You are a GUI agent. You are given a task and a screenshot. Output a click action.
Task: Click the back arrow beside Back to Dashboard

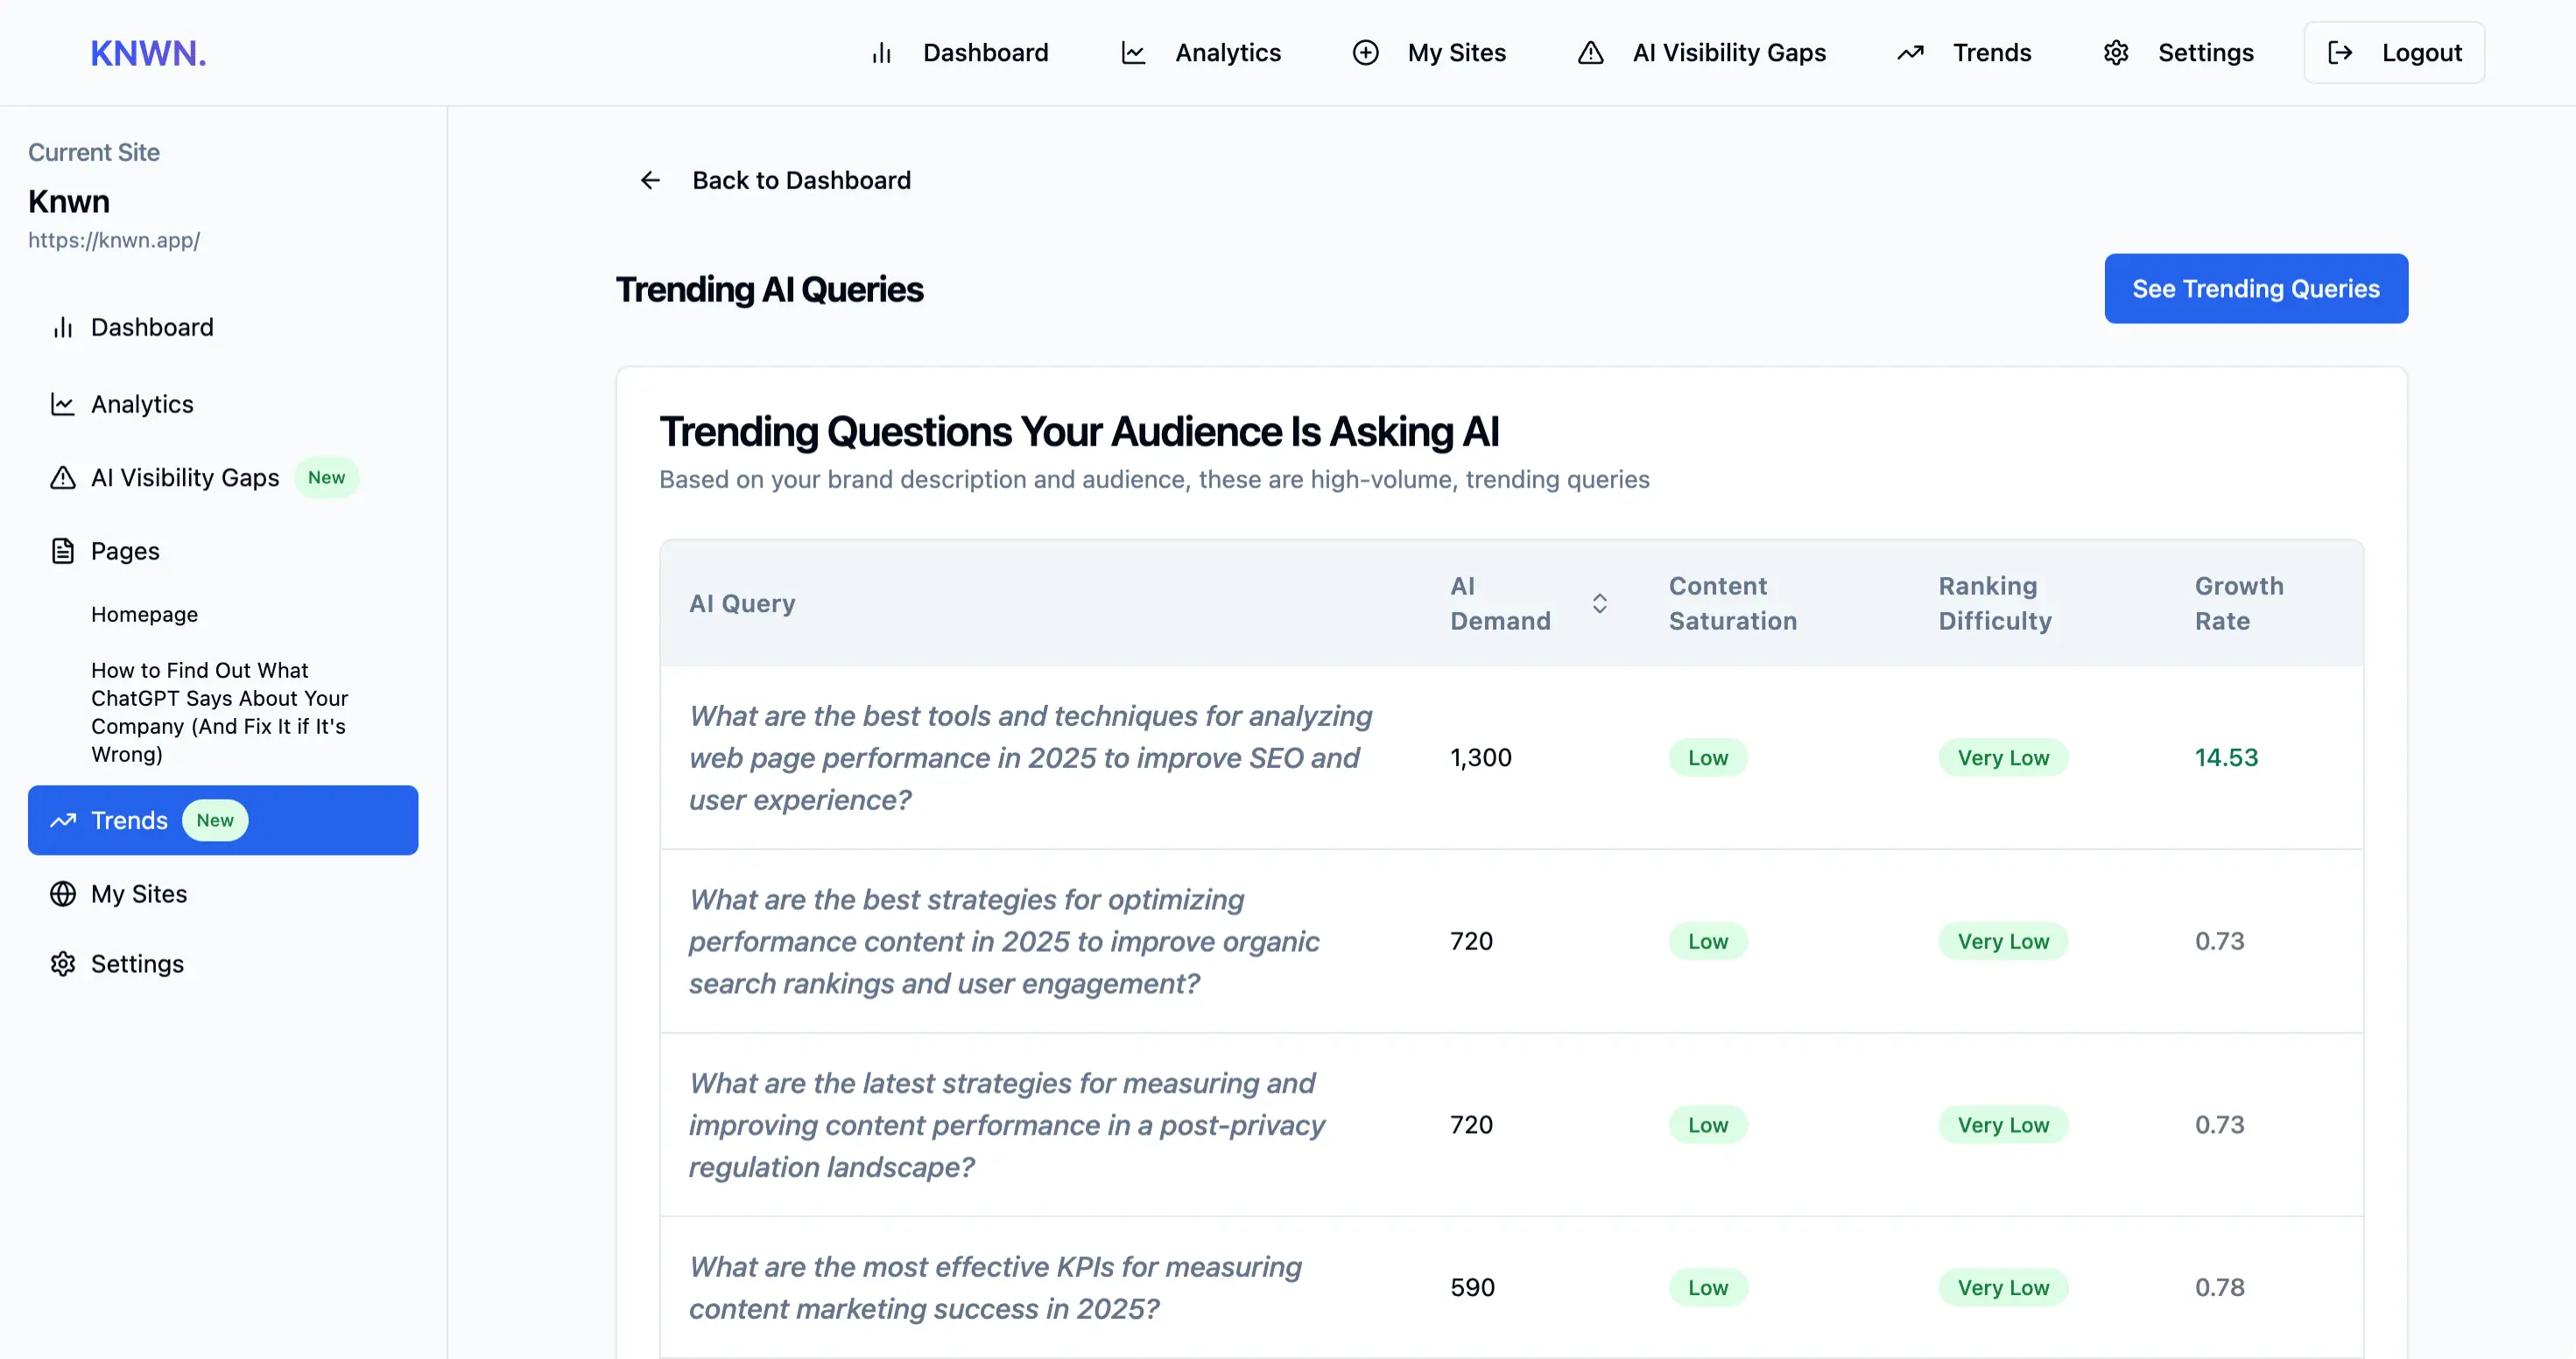pyautogui.click(x=651, y=180)
